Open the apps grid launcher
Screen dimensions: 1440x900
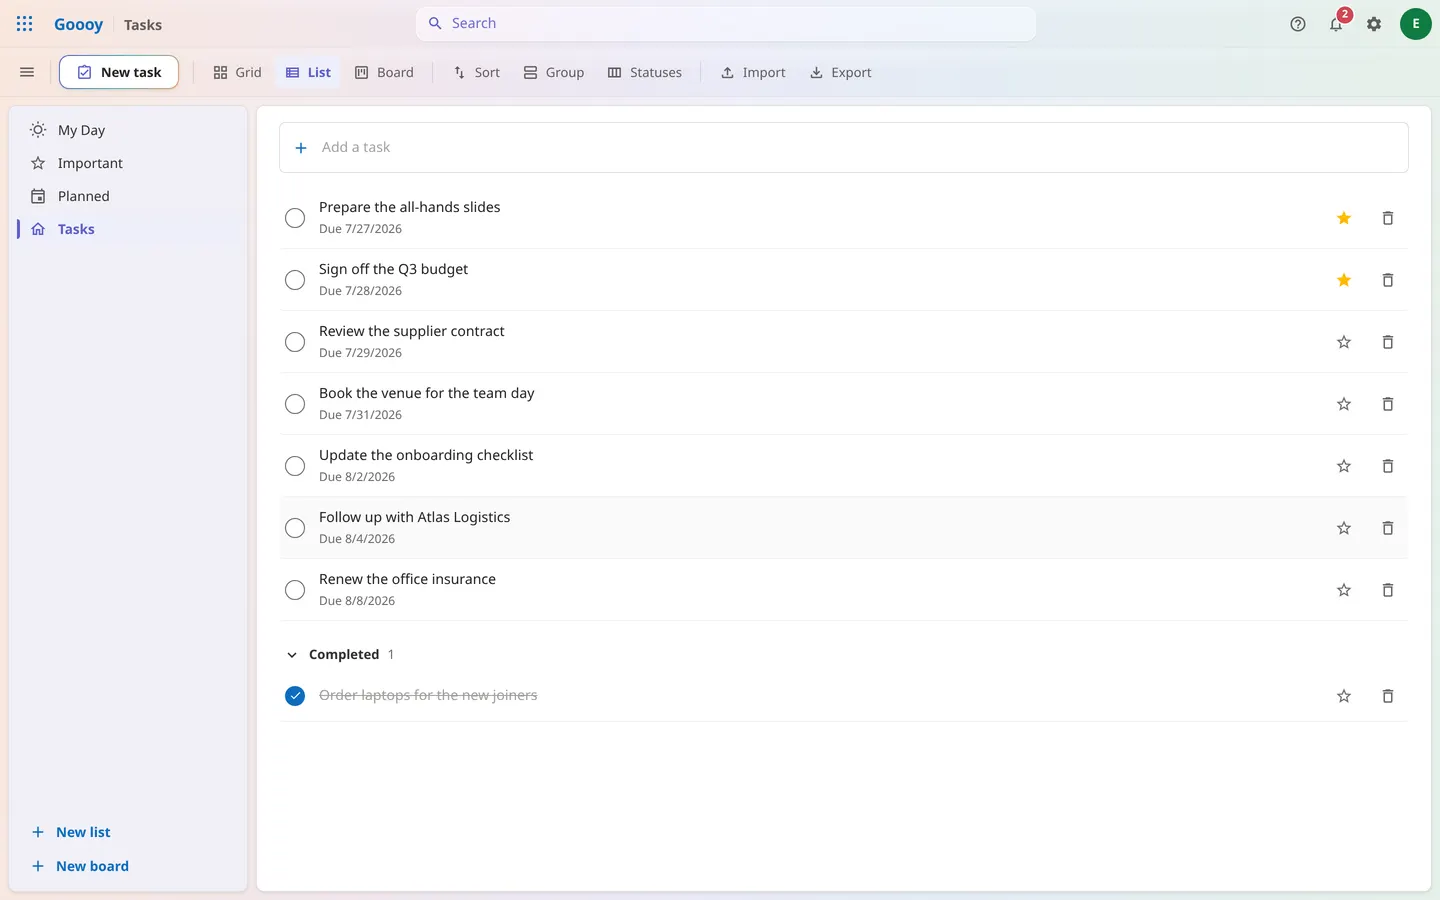click(25, 24)
